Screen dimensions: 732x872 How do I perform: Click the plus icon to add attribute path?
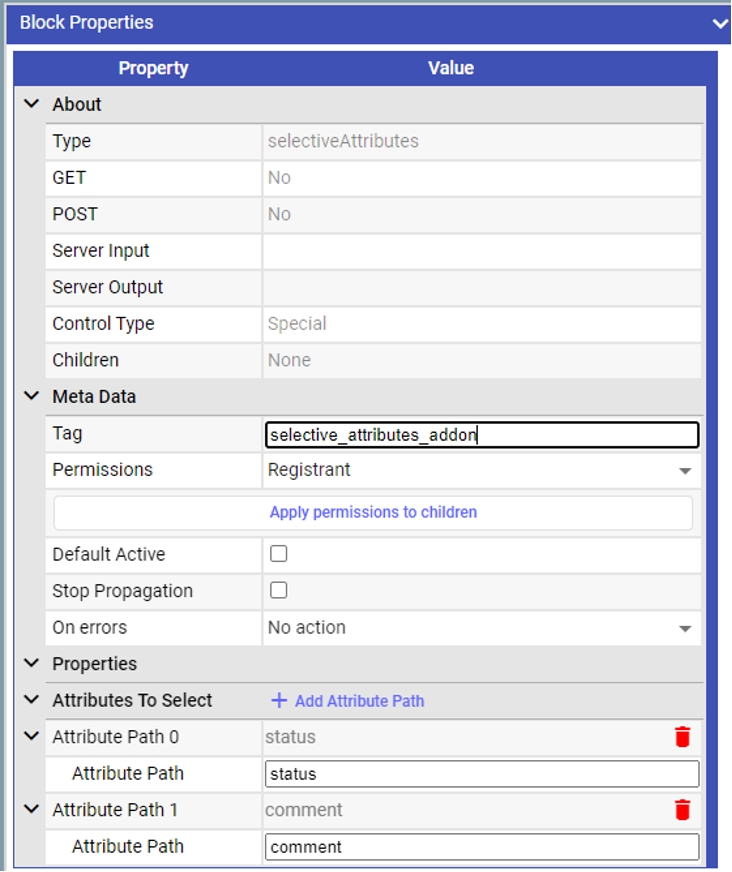(x=279, y=701)
